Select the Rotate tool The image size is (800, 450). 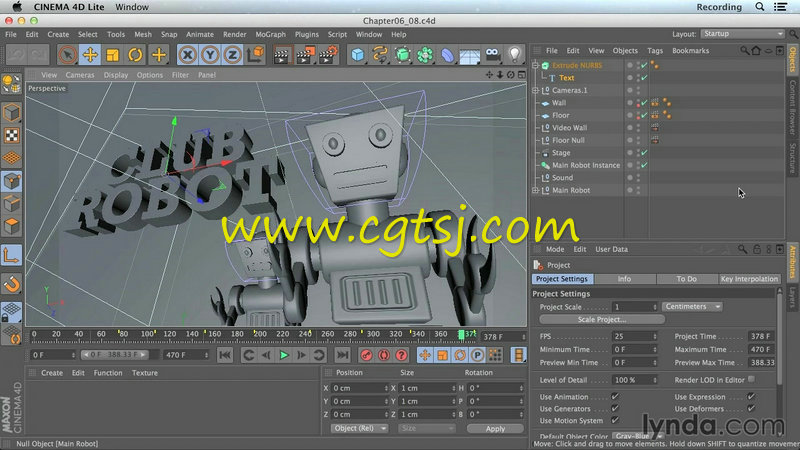coord(135,55)
